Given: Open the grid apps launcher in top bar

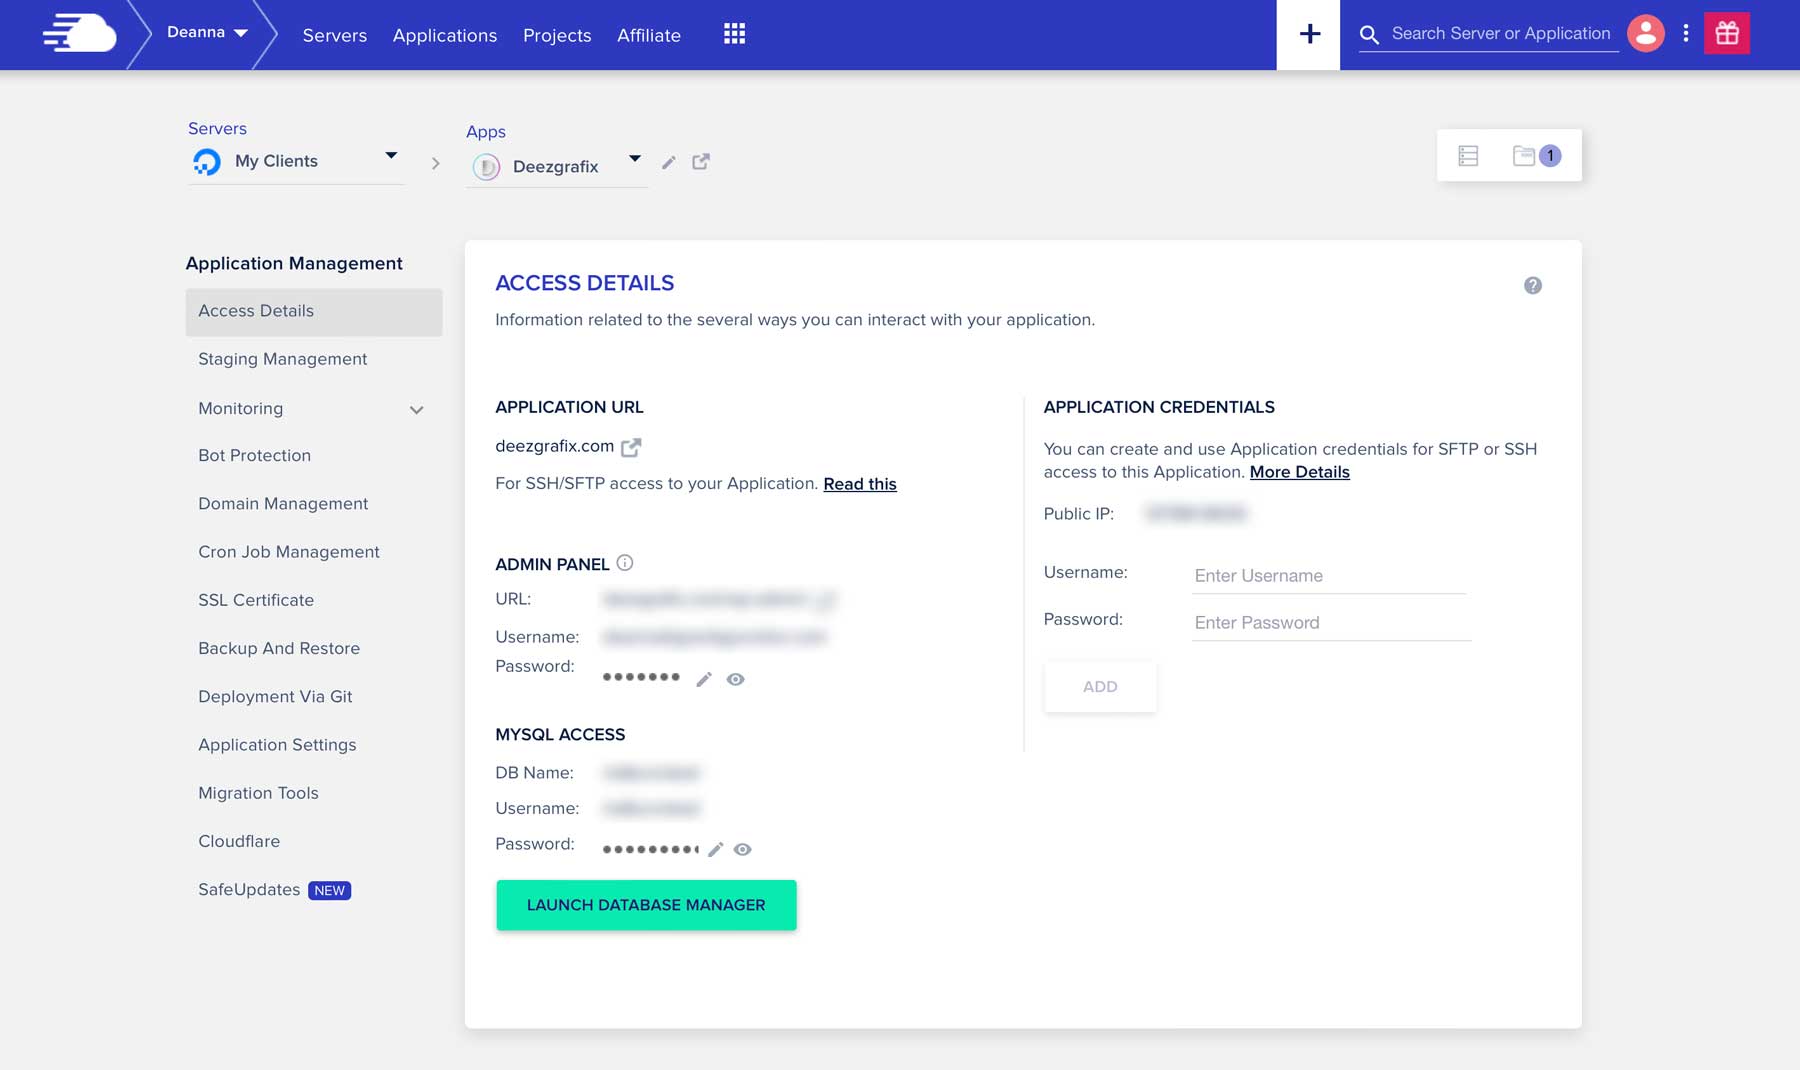Looking at the screenshot, I should pyautogui.click(x=735, y=33).
